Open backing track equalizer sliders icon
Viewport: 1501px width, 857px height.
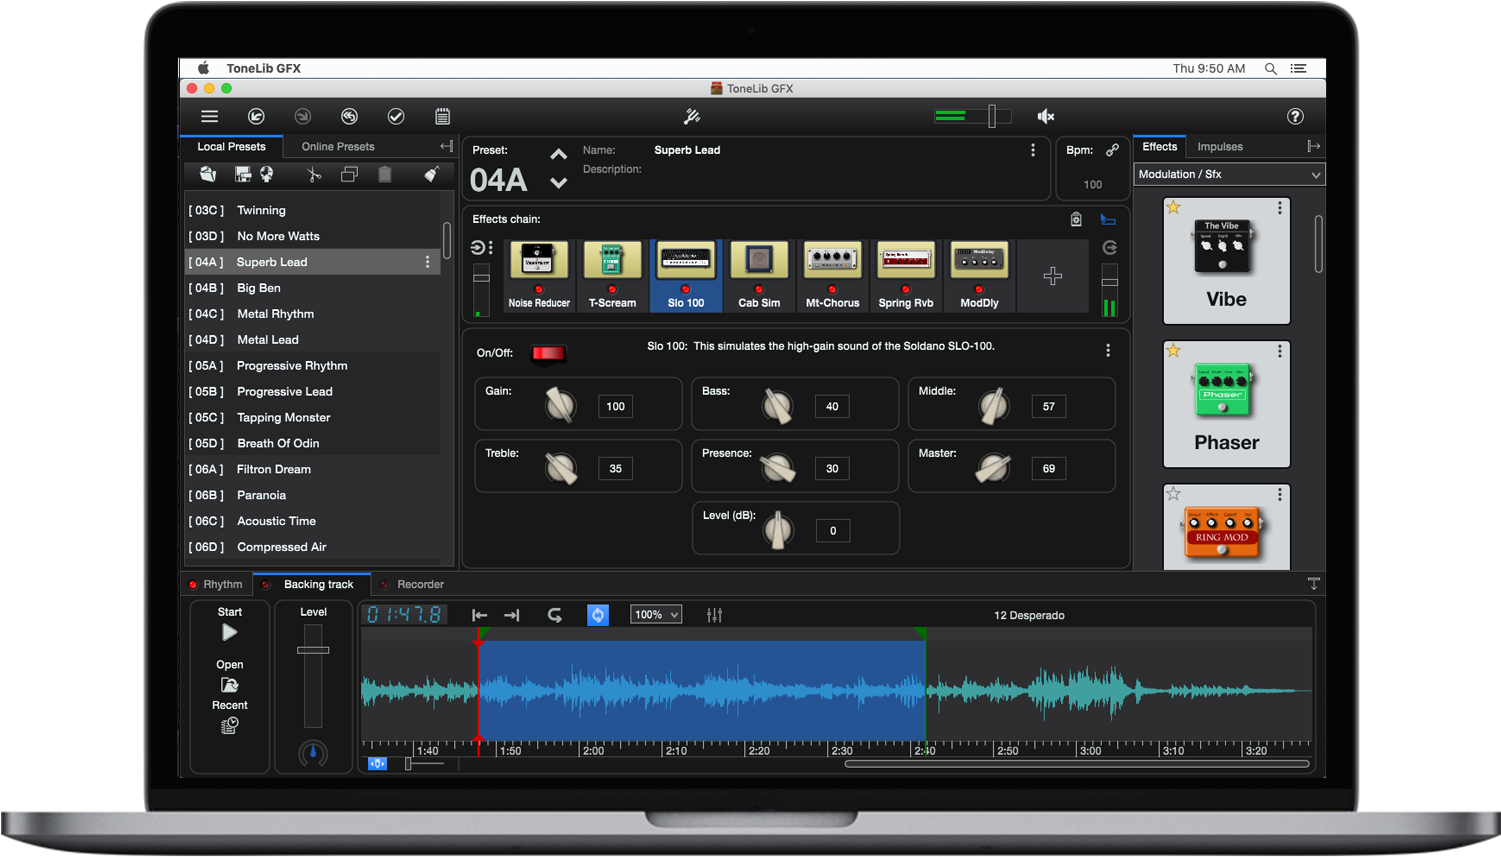[714, 615]
